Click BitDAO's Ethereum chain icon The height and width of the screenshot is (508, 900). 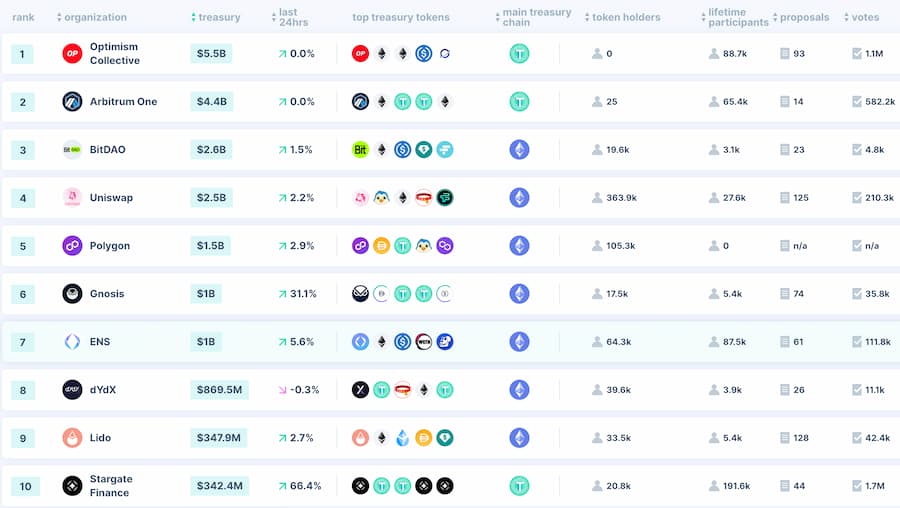tap(519, 150)
